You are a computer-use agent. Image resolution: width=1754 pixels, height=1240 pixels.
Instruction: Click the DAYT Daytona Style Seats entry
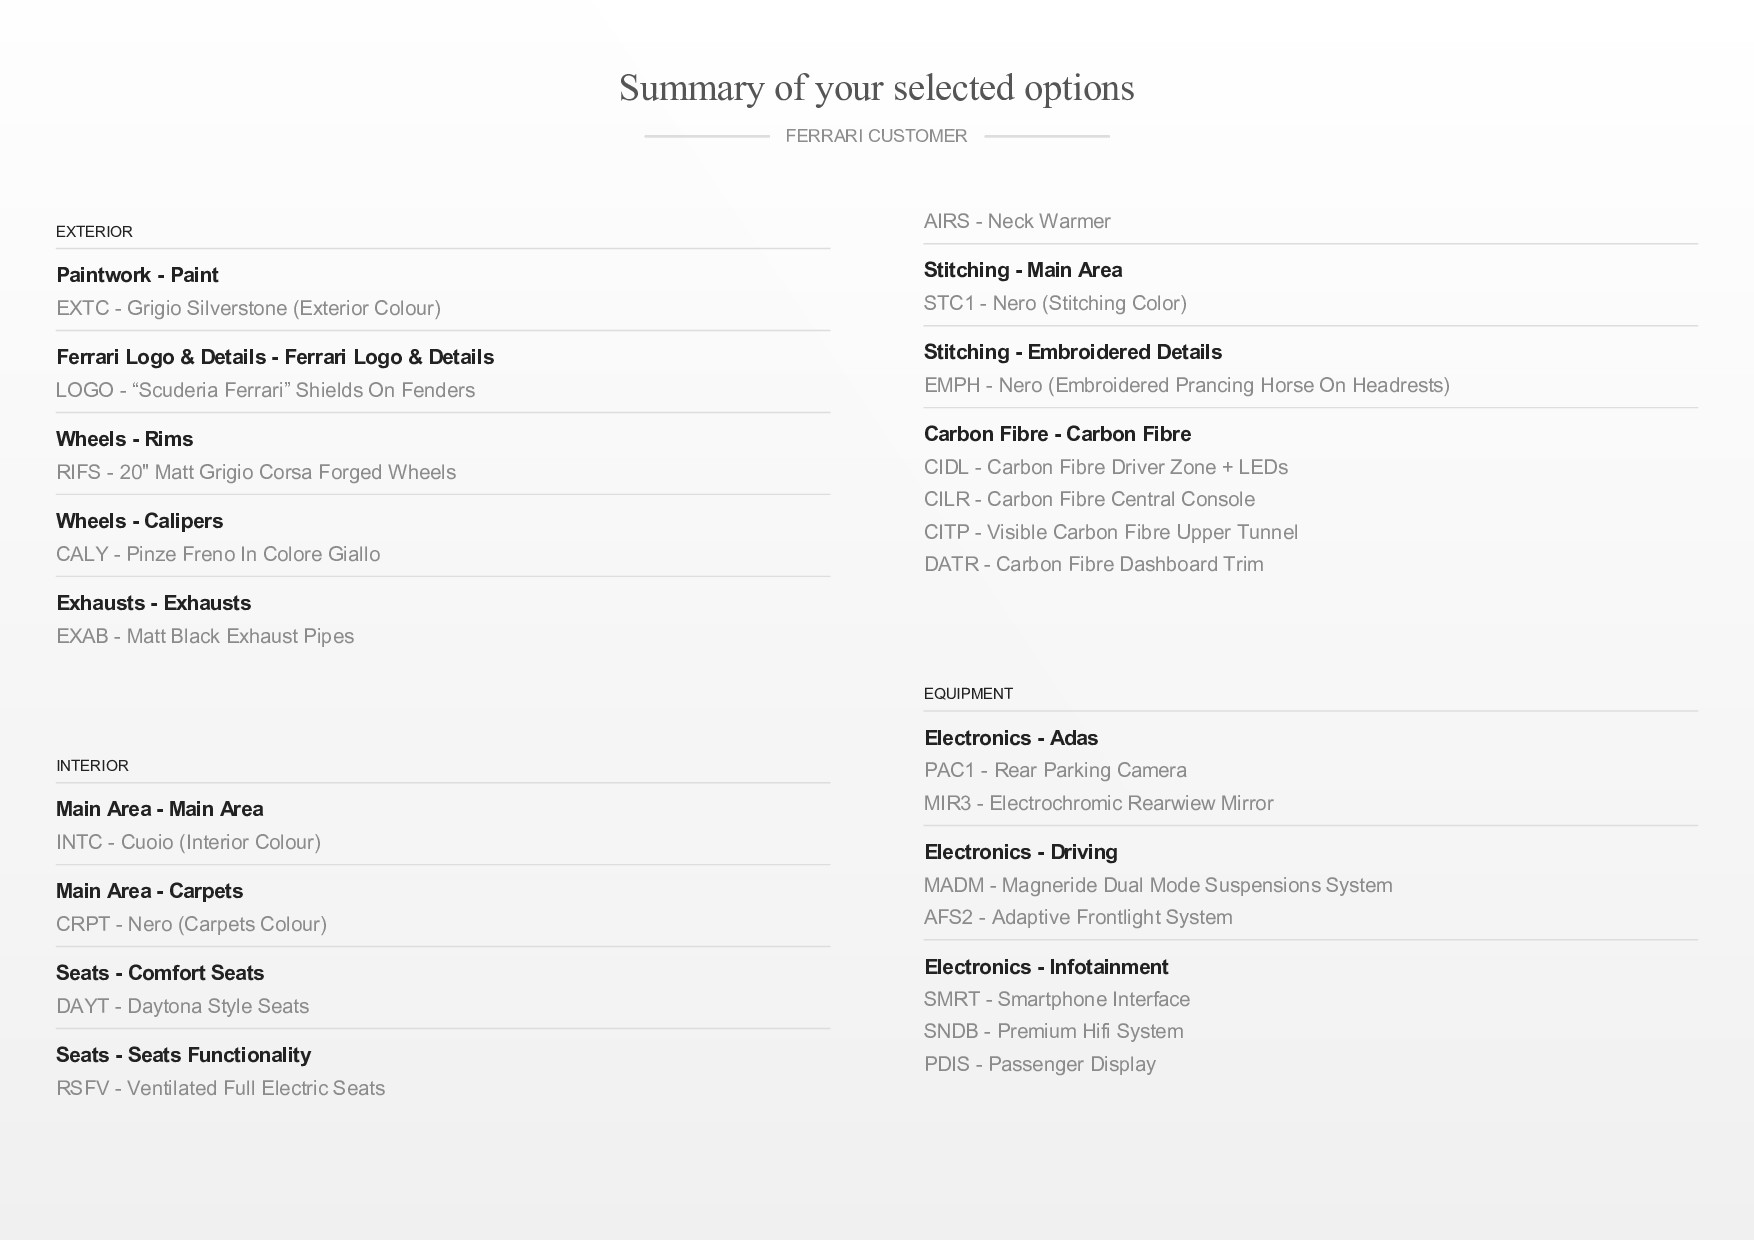pyautogui.click(x=182, y=1006)
